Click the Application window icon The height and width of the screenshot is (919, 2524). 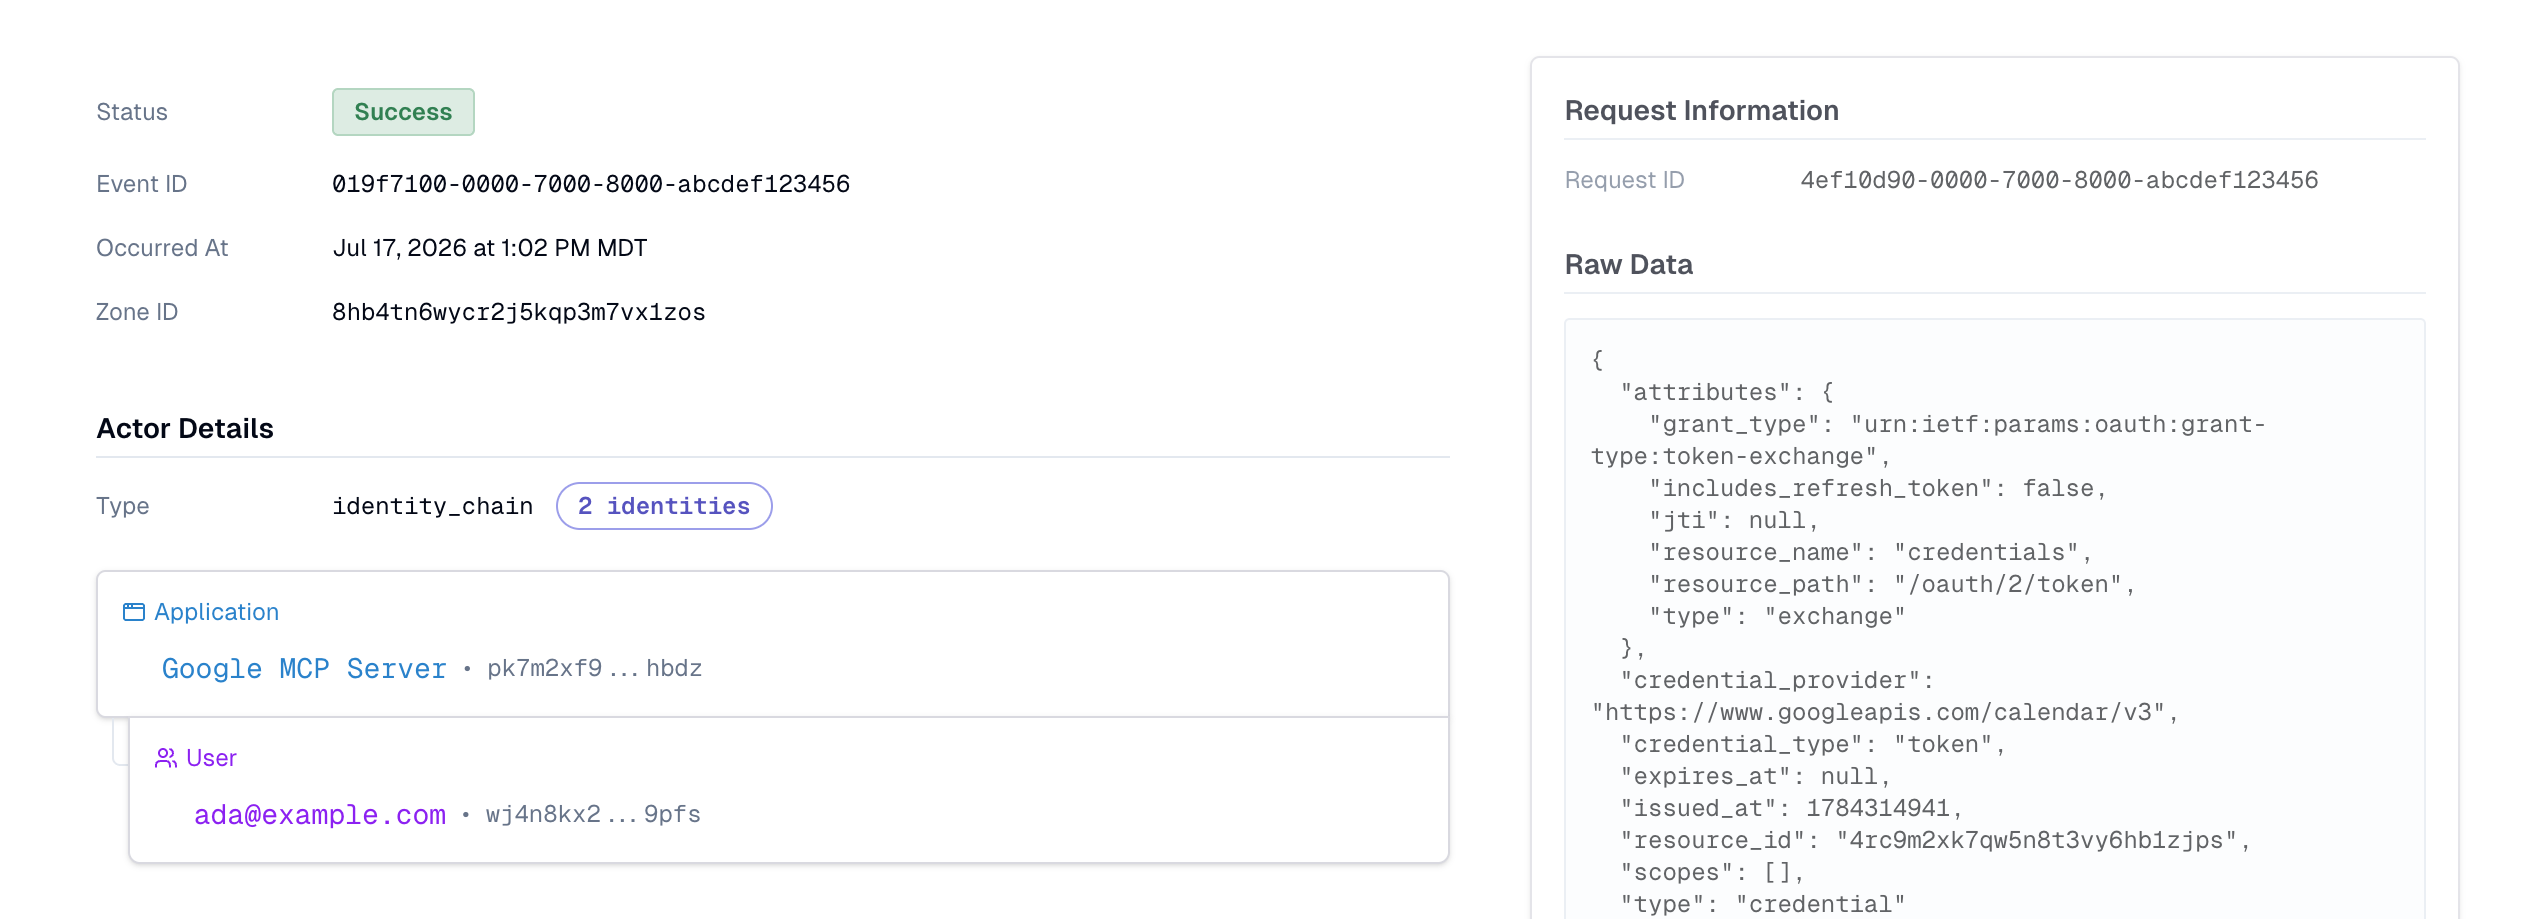tap(133, 612)
